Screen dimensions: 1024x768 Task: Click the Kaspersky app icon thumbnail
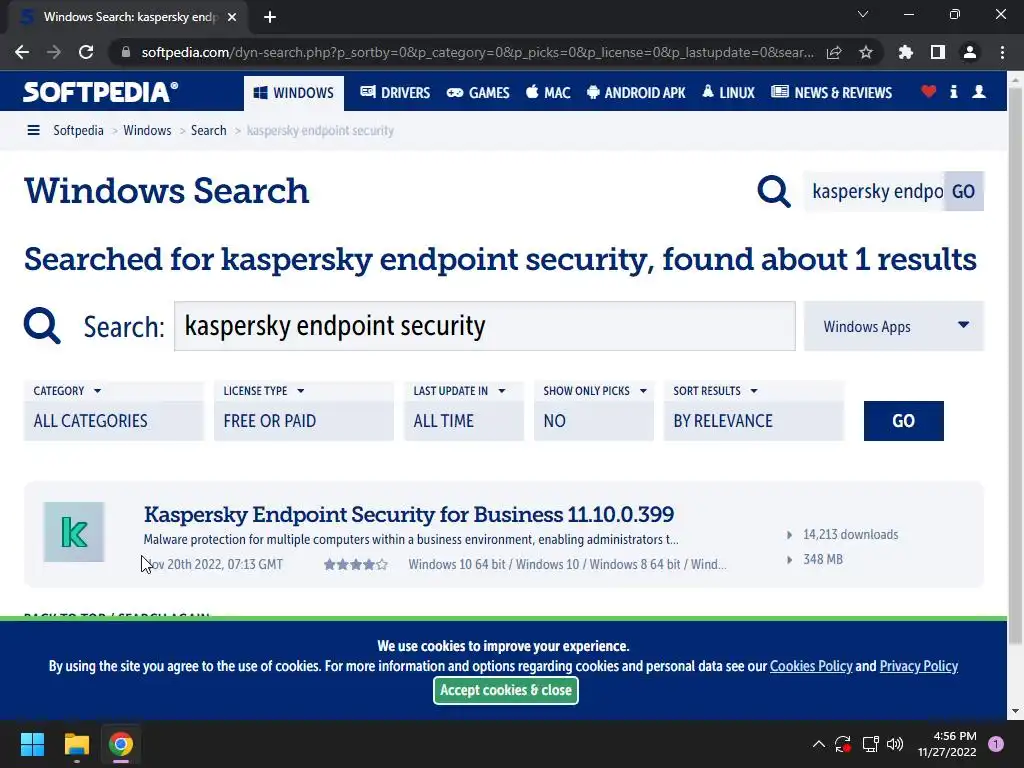(x=74, y=532)
